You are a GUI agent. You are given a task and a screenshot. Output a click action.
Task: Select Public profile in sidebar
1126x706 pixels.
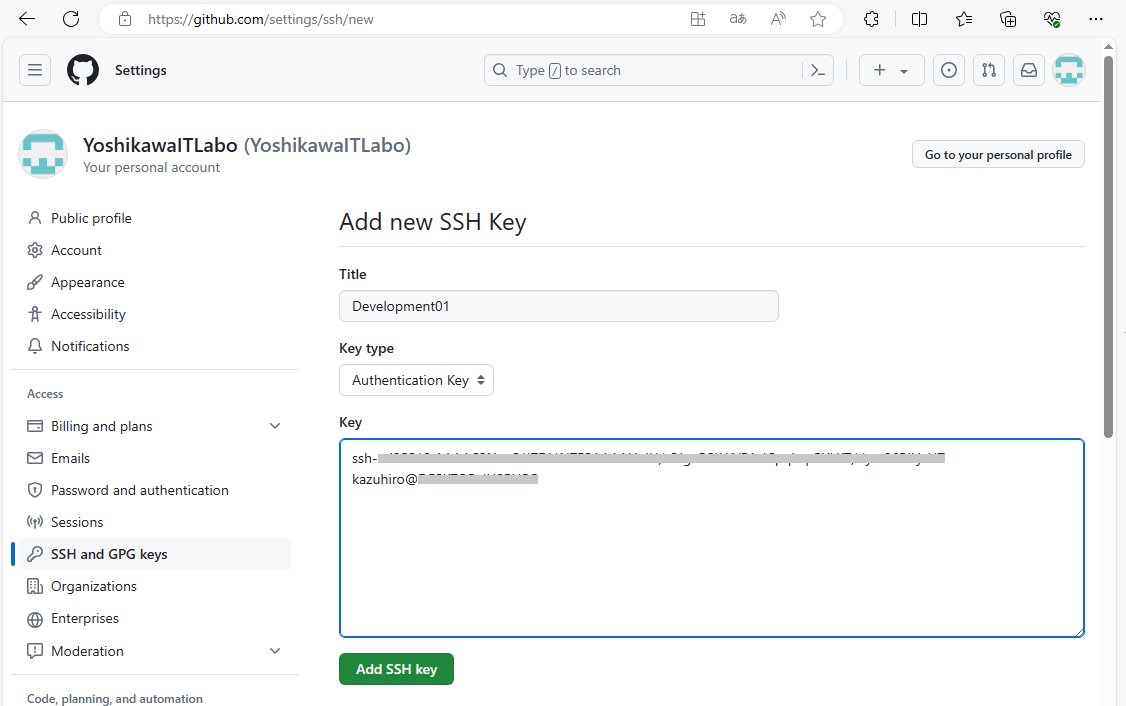[x=91, y=218]
